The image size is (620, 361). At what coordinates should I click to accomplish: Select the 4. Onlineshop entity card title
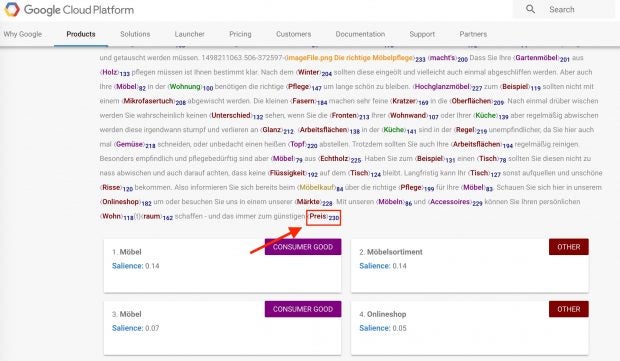tap(383, 314)
